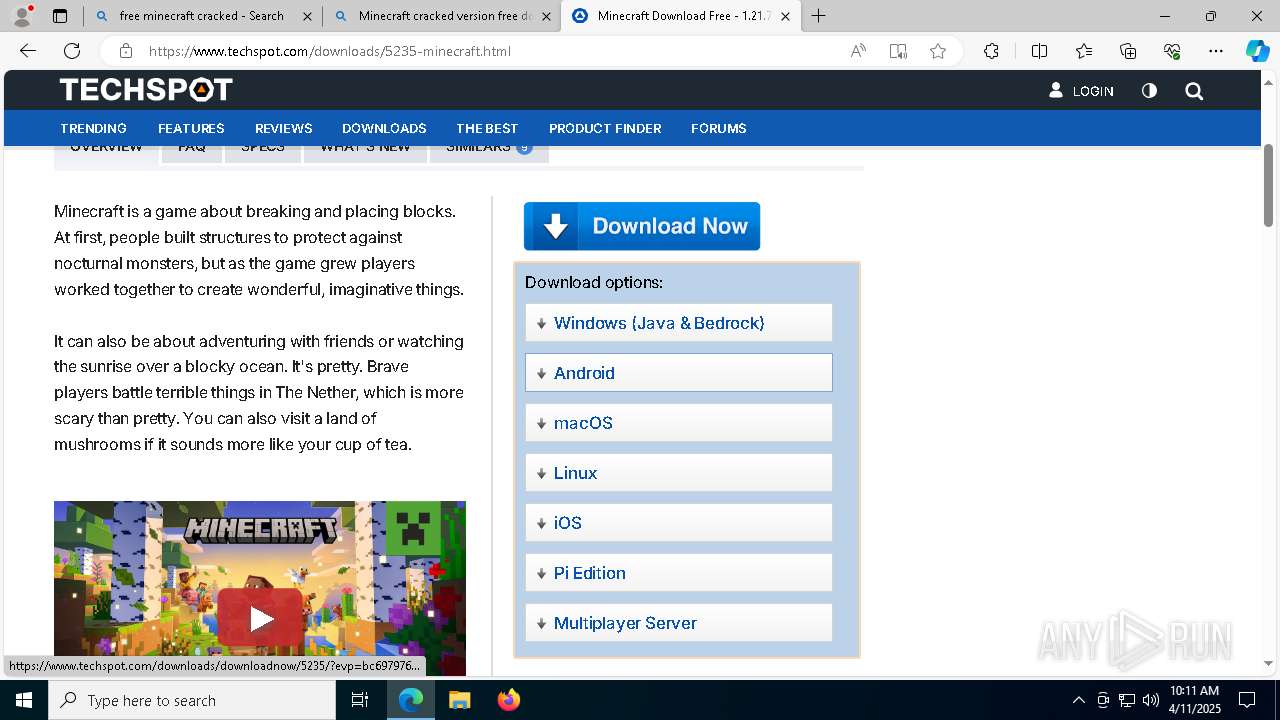1280x720 pixels.
Task: Click the Split screen icon
Action: point(1039,51)
